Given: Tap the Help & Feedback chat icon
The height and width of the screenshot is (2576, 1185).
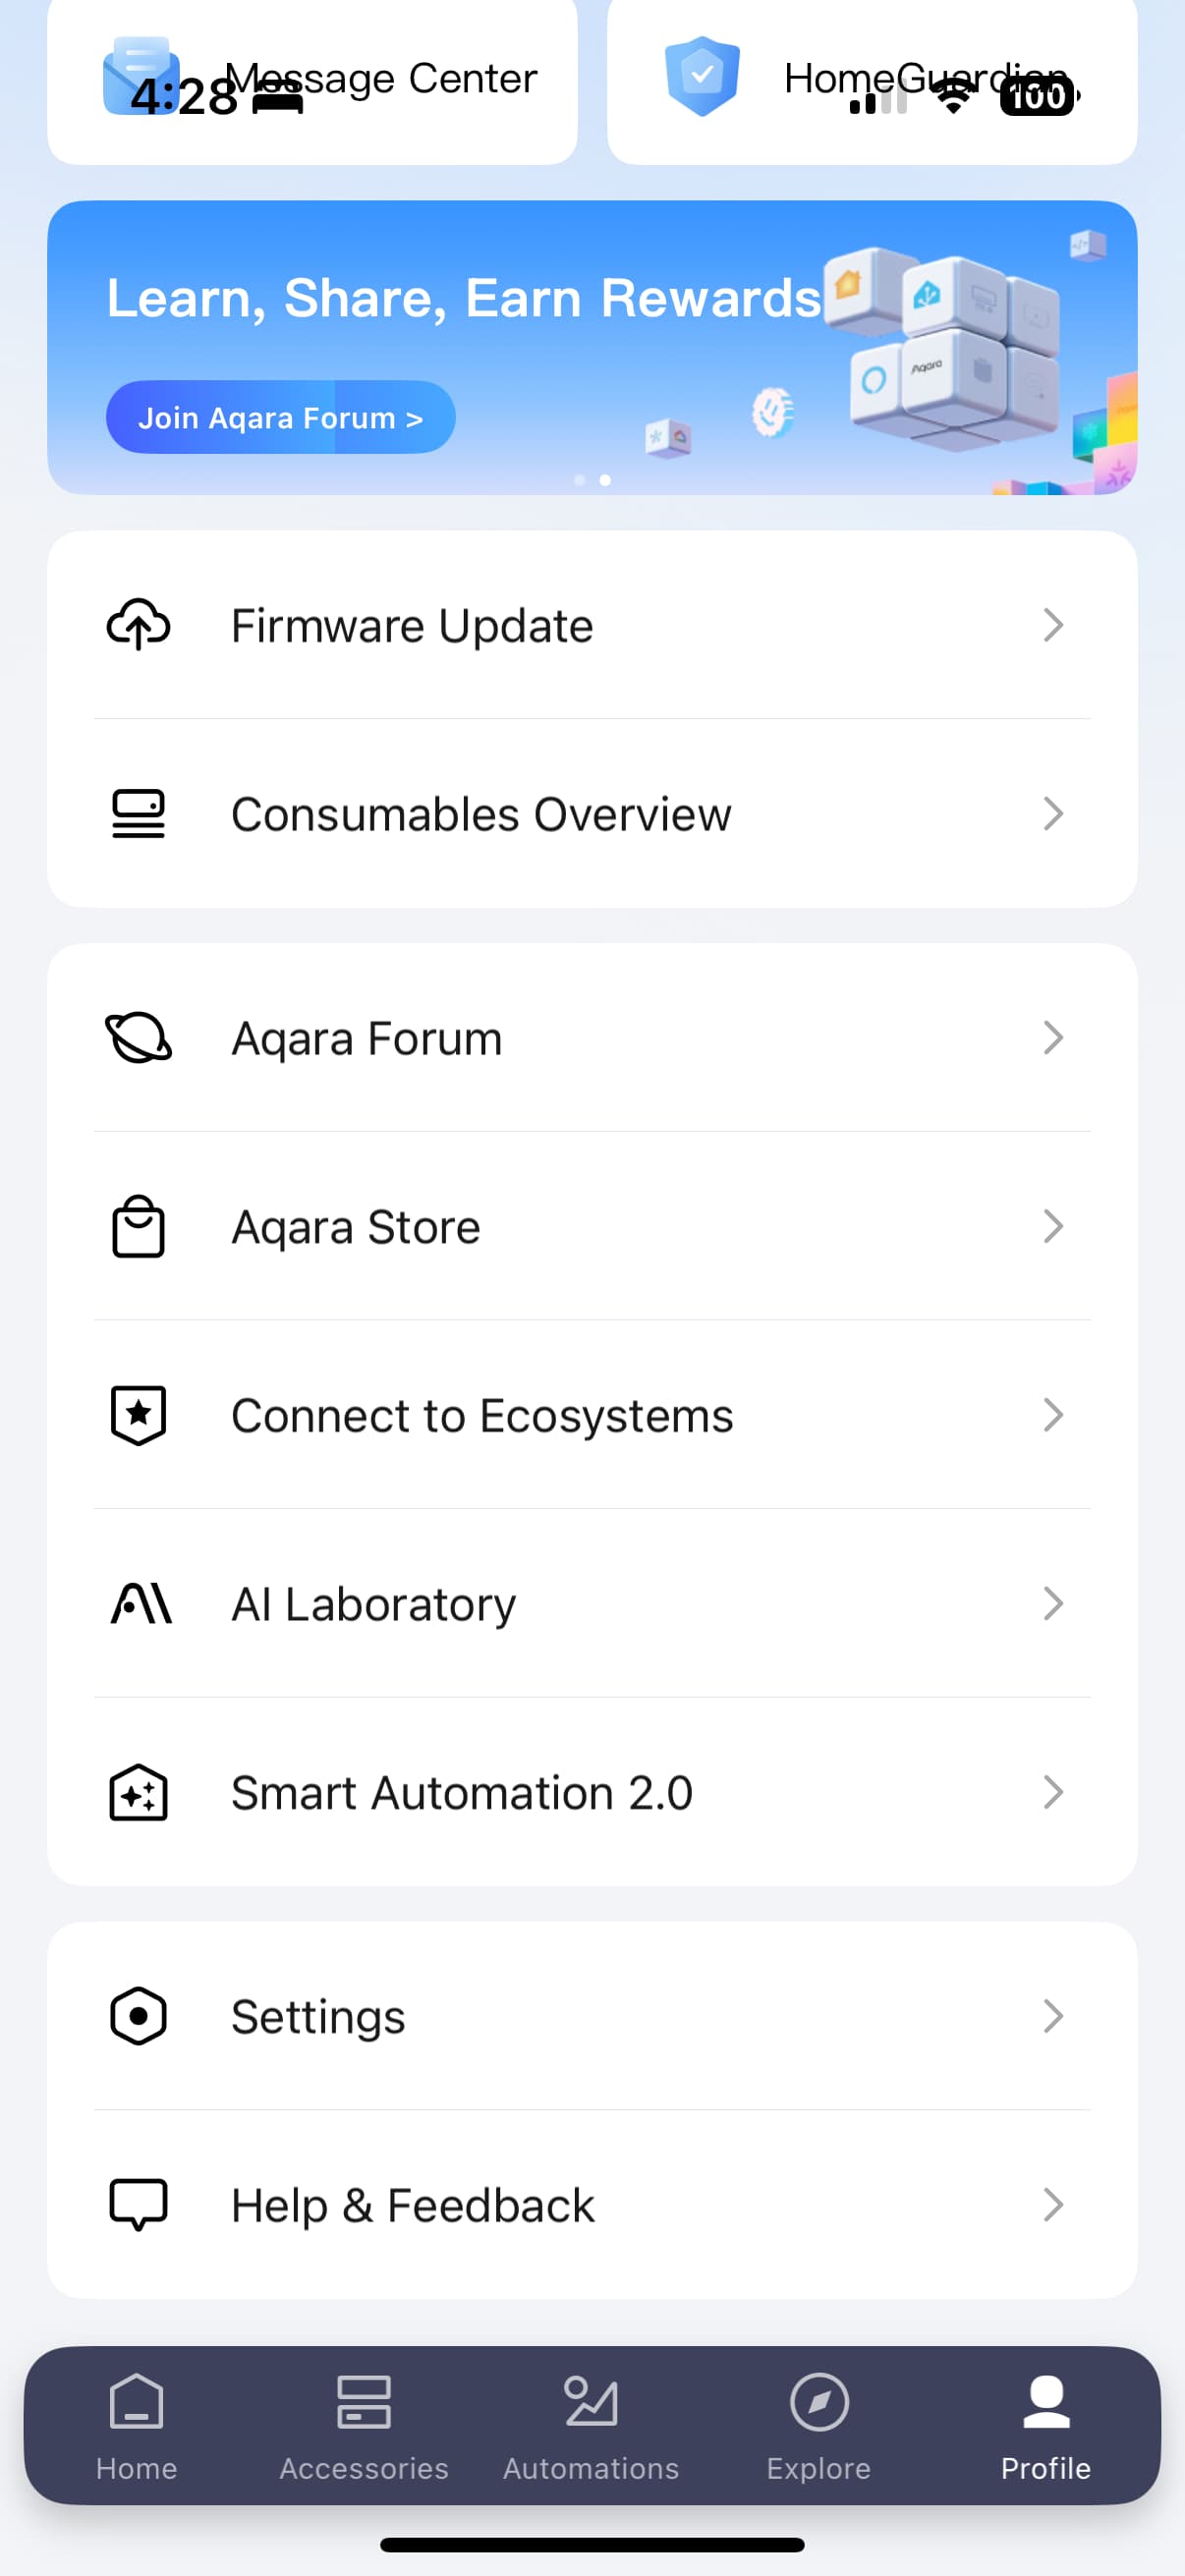Looking at the screenshot, I should click(x=138, y=2204).
